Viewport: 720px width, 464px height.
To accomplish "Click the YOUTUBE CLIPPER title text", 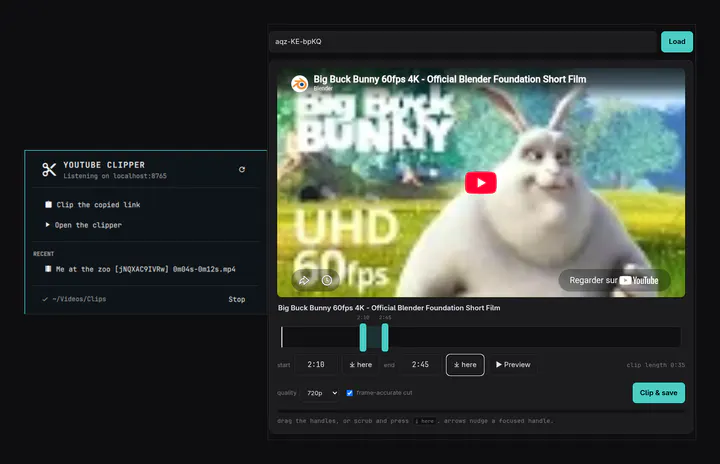I will coord(104,165).
